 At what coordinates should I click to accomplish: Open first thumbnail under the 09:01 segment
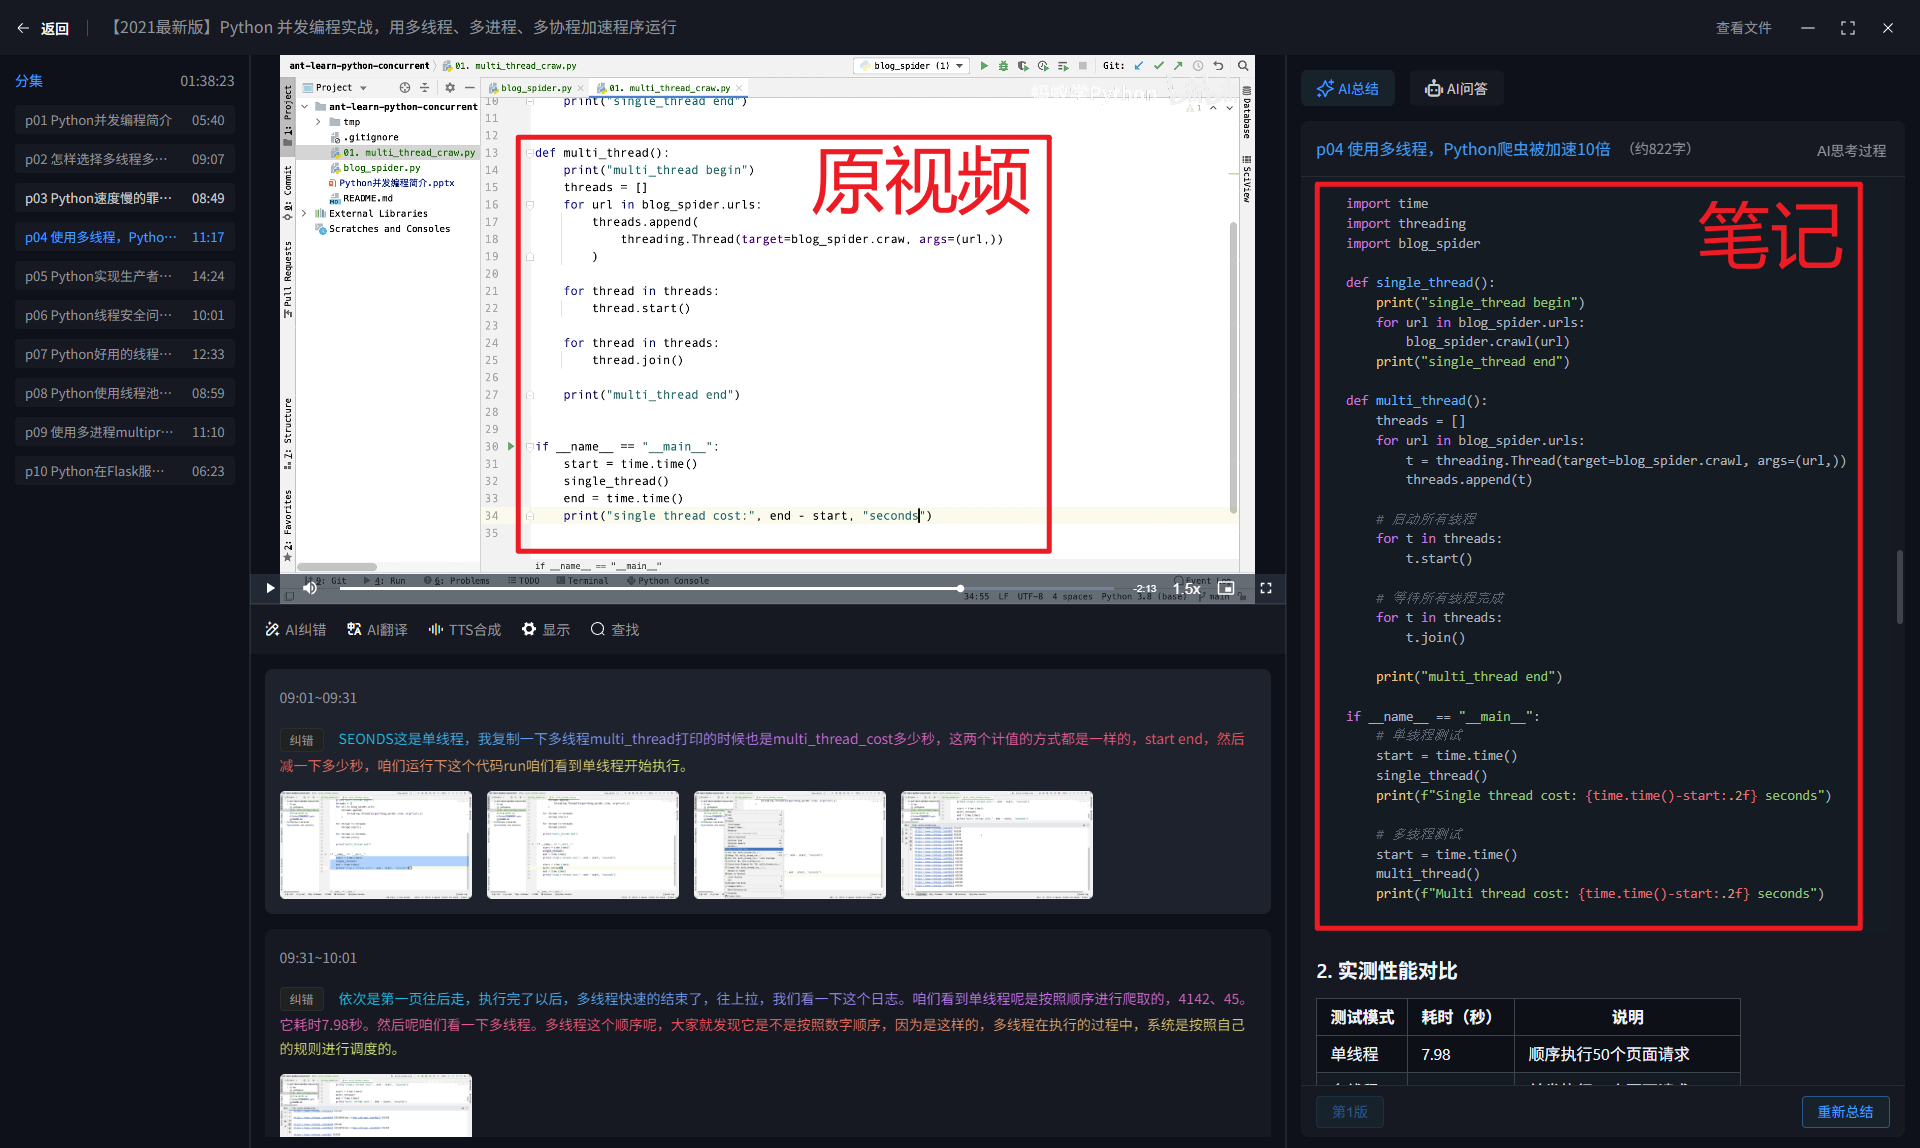pos(376,845)
